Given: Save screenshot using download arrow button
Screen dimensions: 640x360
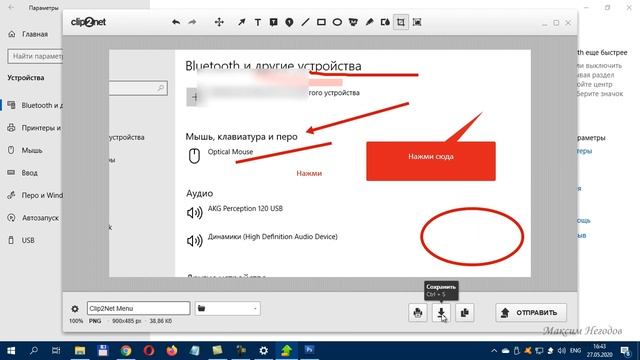Looking at the screenshot, I should 441,313.
